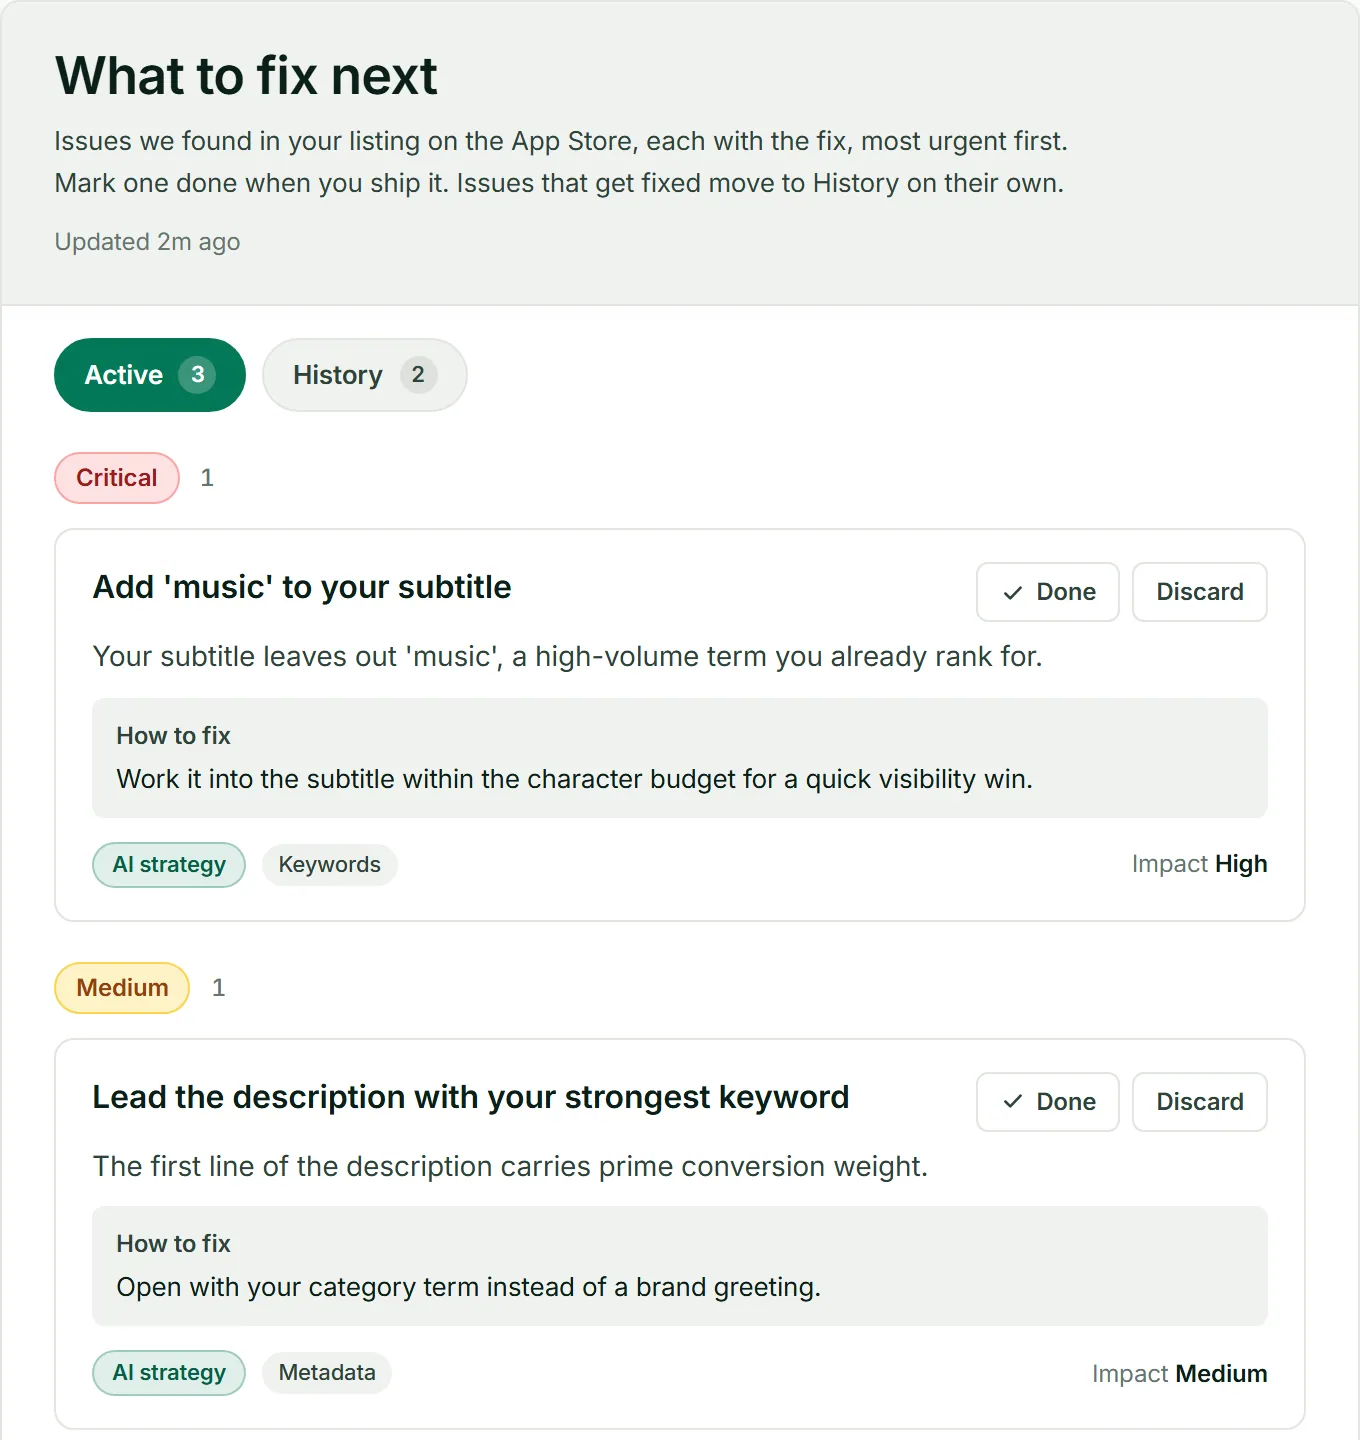The image size is (1360, 1440).
Task: Click 'The first line of the description' text
Action: (x=510, y=1167)
